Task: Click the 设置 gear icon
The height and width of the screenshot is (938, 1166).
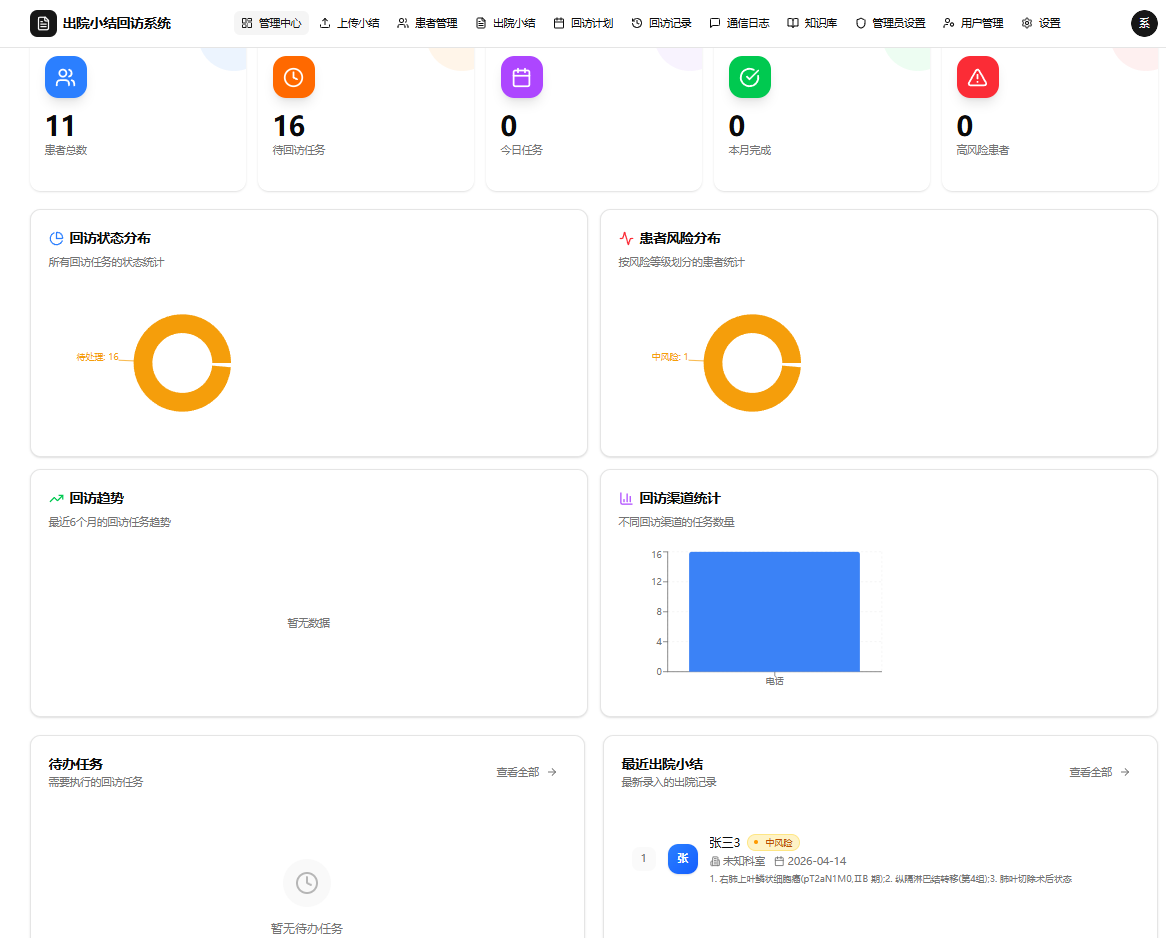Action: 1027,23
